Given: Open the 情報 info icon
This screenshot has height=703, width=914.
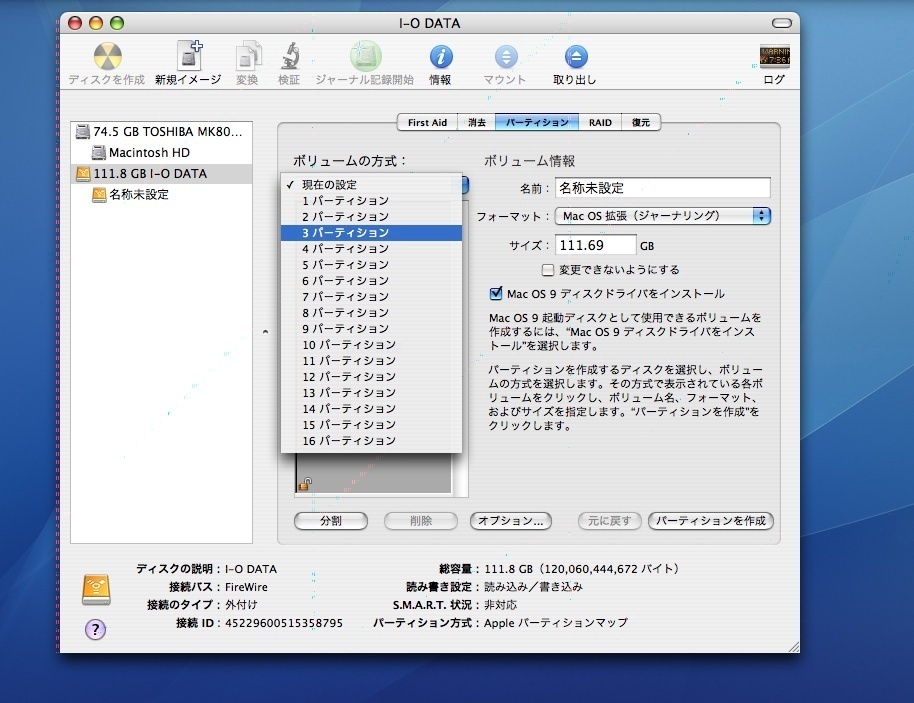Looking at the screenshot, I should [x=441, y=57].
